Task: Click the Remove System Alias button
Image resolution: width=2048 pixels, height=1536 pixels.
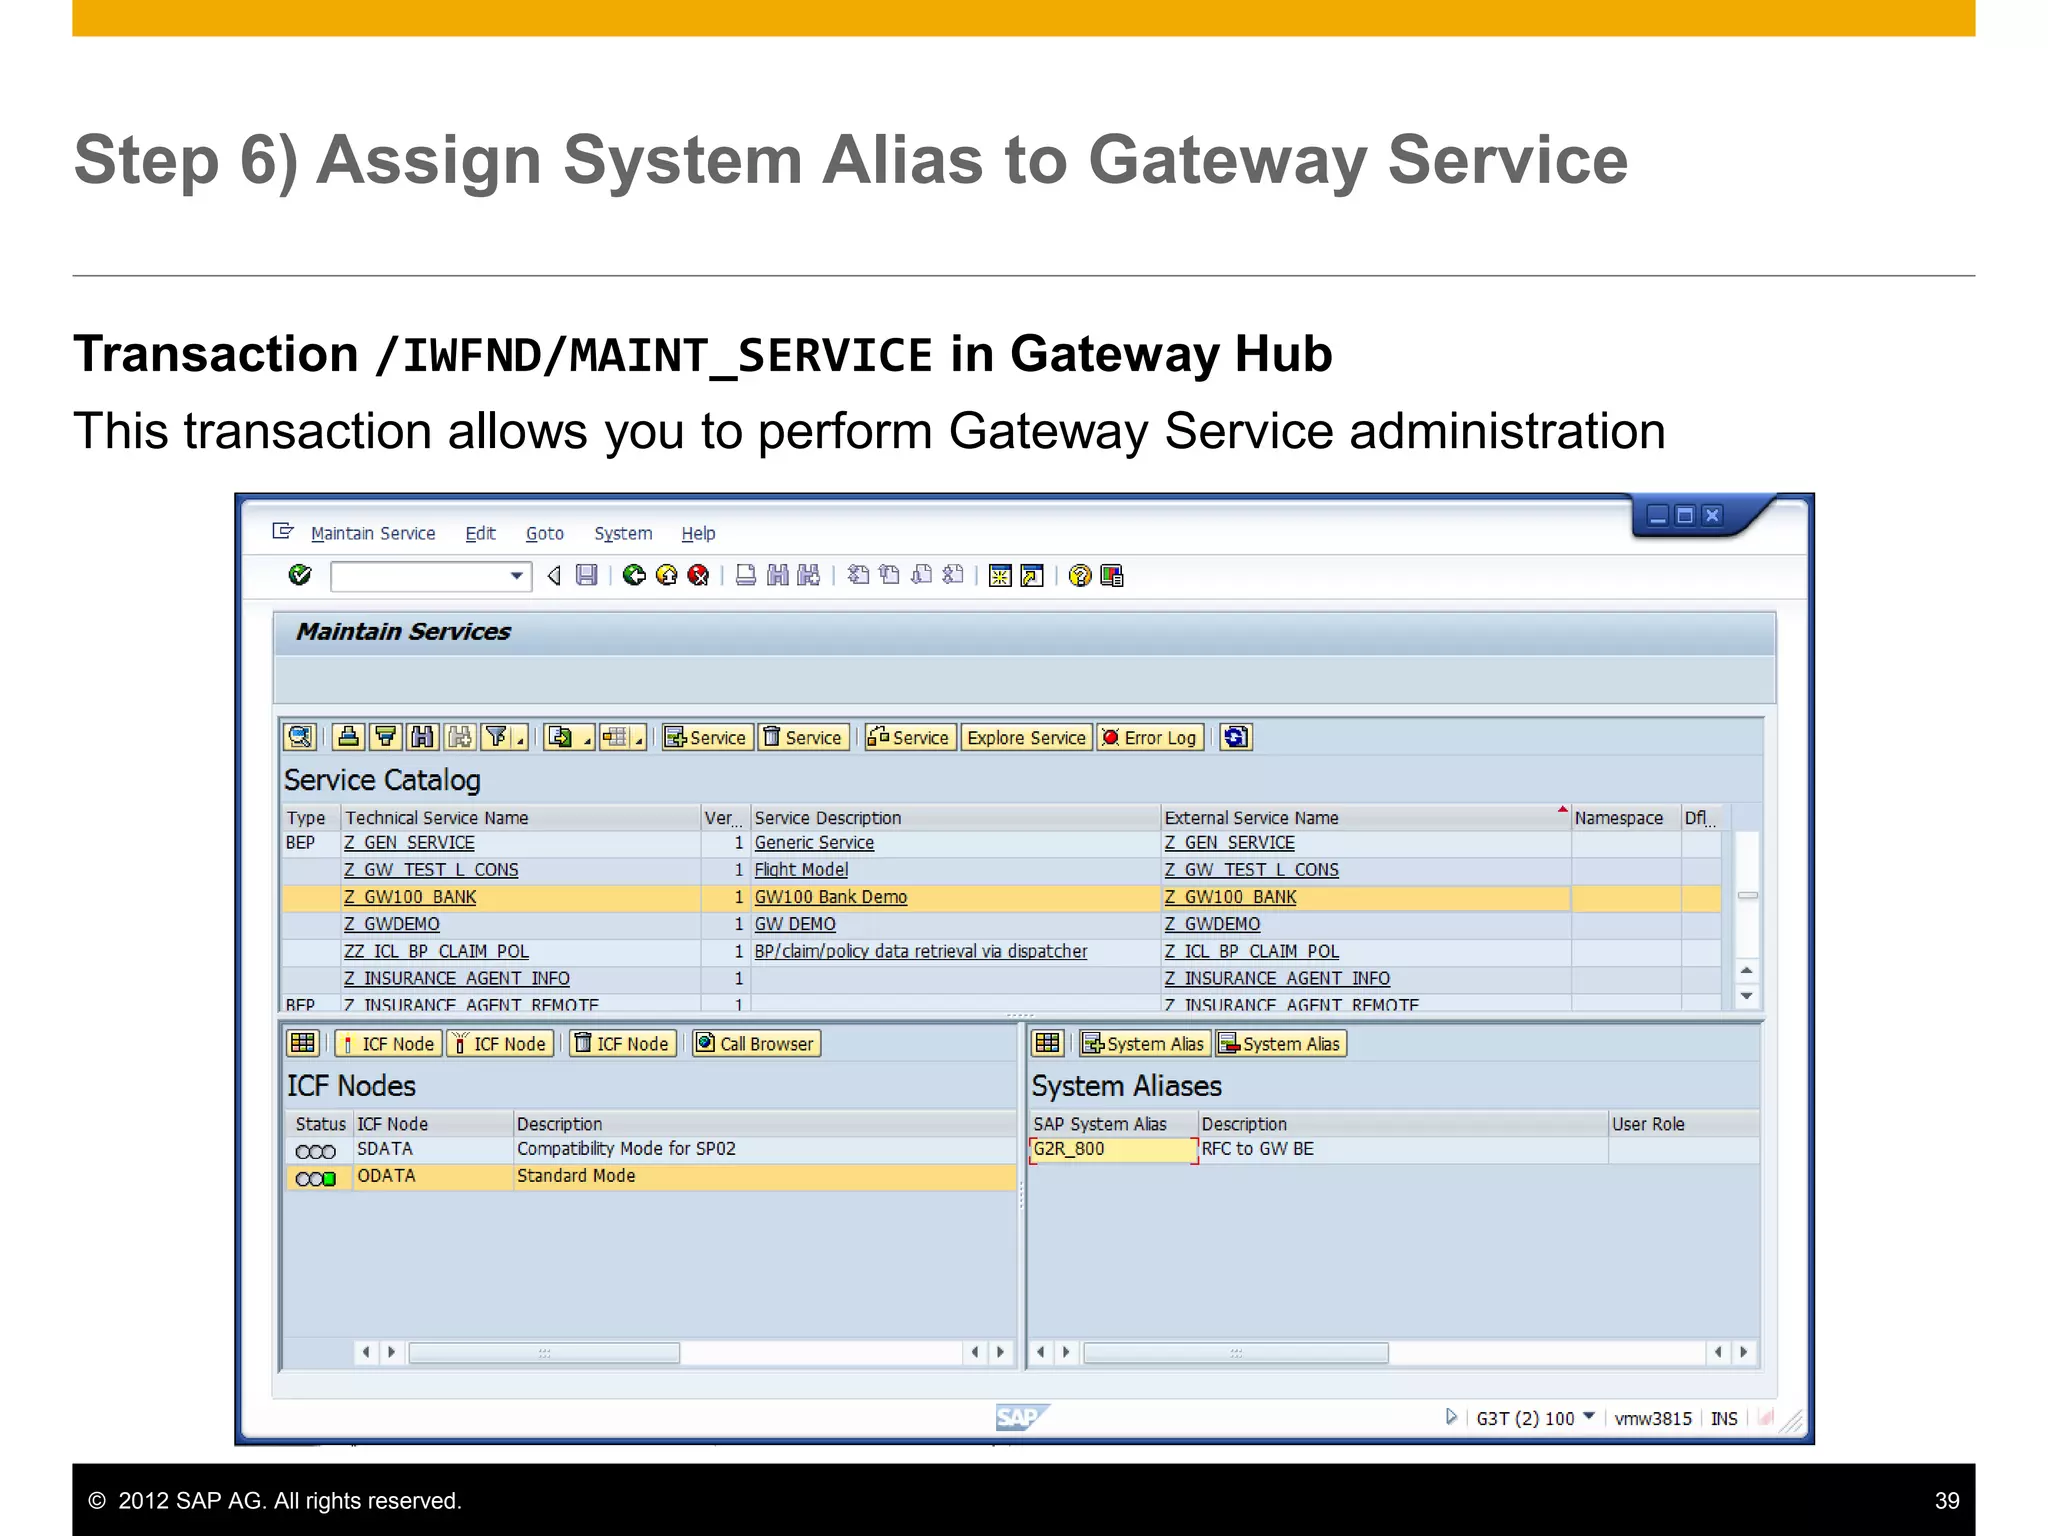Action: coord(1281,1043)
